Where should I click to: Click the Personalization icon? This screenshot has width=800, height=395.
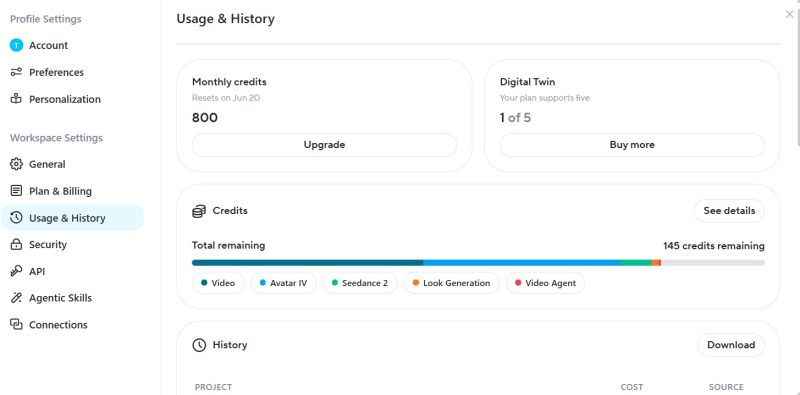[16, 99]
